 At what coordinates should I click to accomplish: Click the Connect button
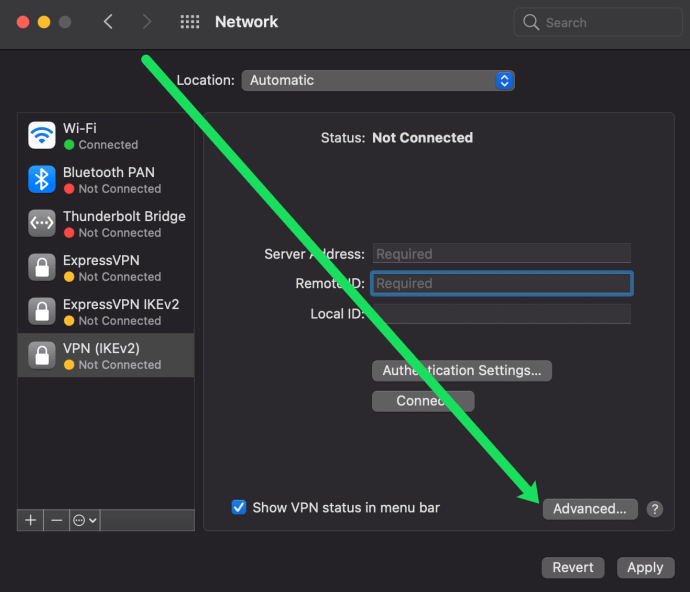point(423,401)
